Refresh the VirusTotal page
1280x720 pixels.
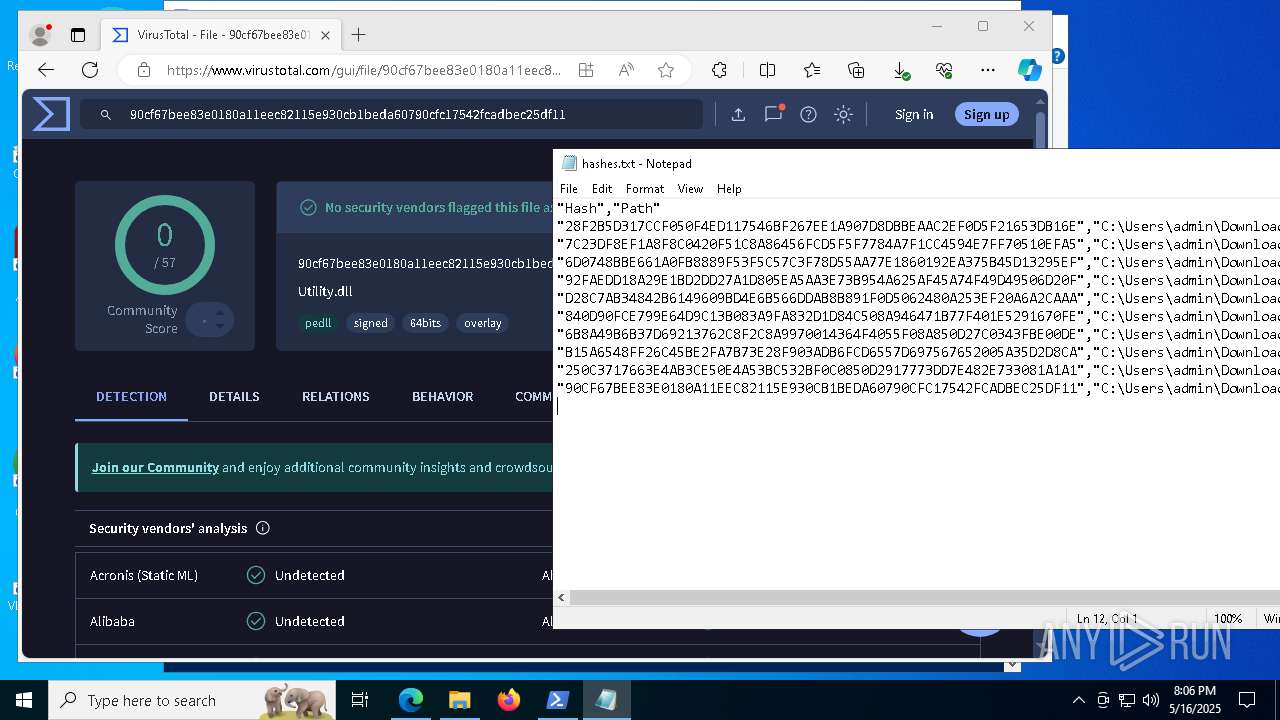coord(90,70)
